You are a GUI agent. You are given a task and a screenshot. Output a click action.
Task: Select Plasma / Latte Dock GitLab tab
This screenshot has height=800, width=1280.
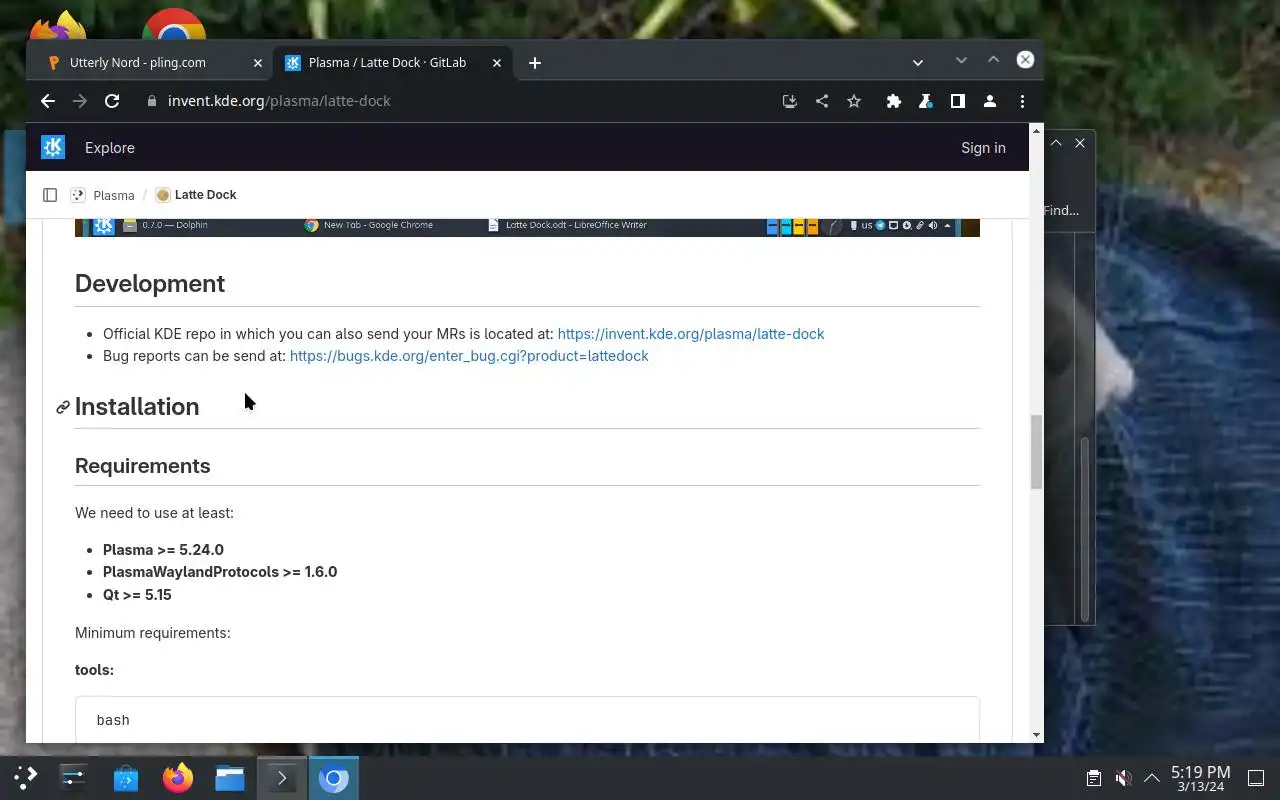pos(387,63)
